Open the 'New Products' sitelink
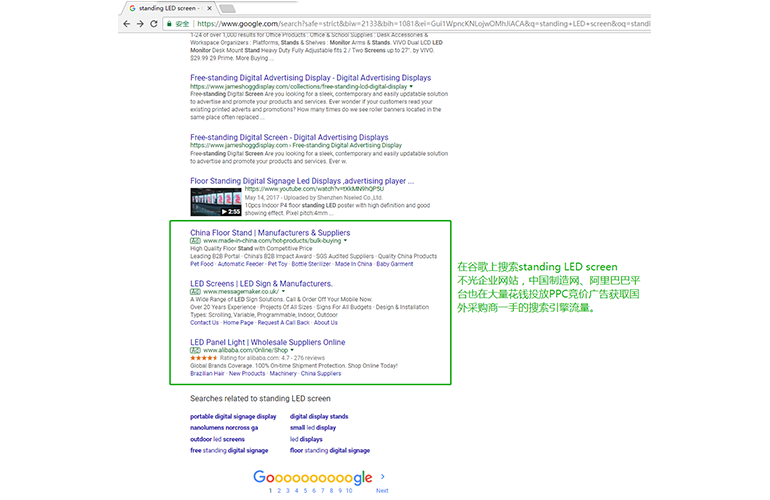This screenshot has height=500, width=770. [x=247, y=374]
